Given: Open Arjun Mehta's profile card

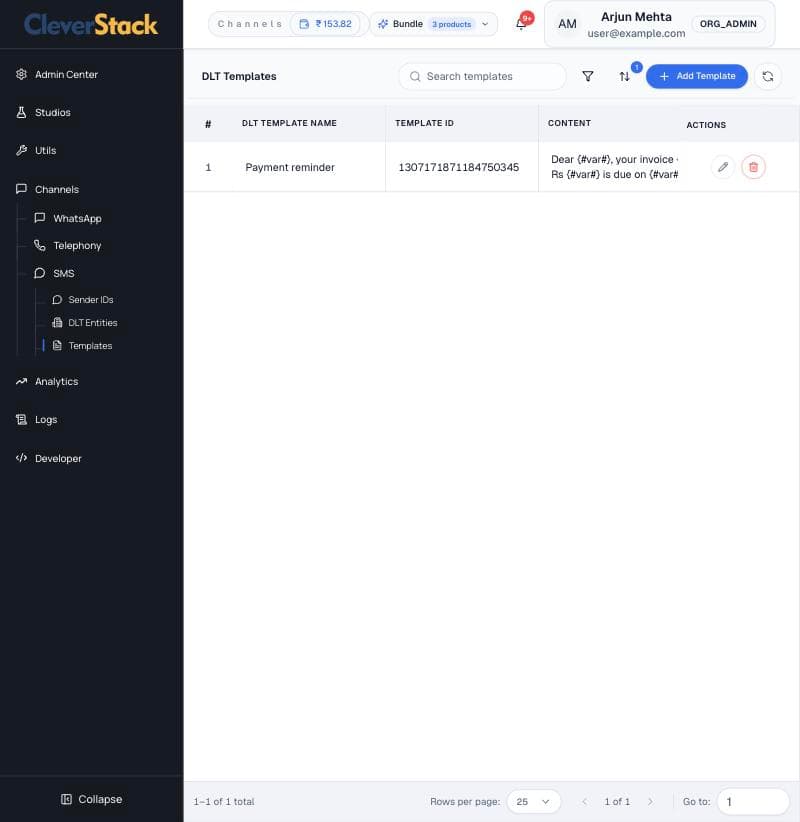Looking at the screenshot, I should 660,24.
